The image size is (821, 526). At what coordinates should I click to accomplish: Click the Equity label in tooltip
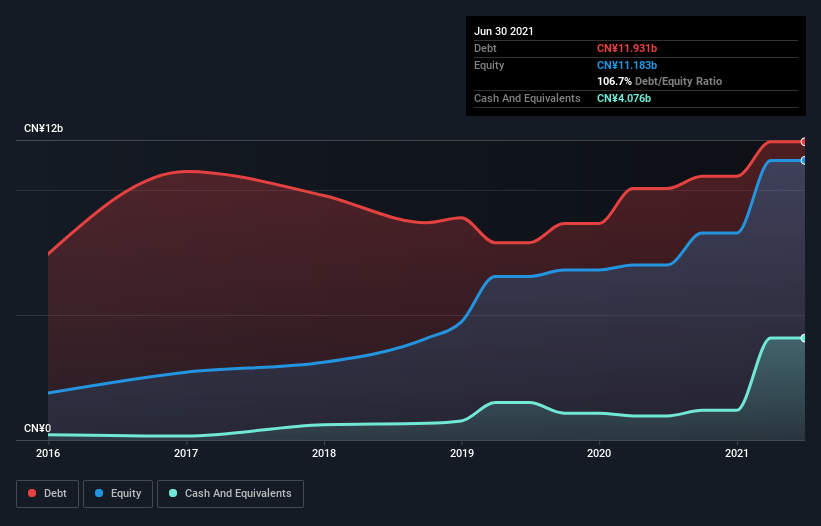(x=489, y=65)
